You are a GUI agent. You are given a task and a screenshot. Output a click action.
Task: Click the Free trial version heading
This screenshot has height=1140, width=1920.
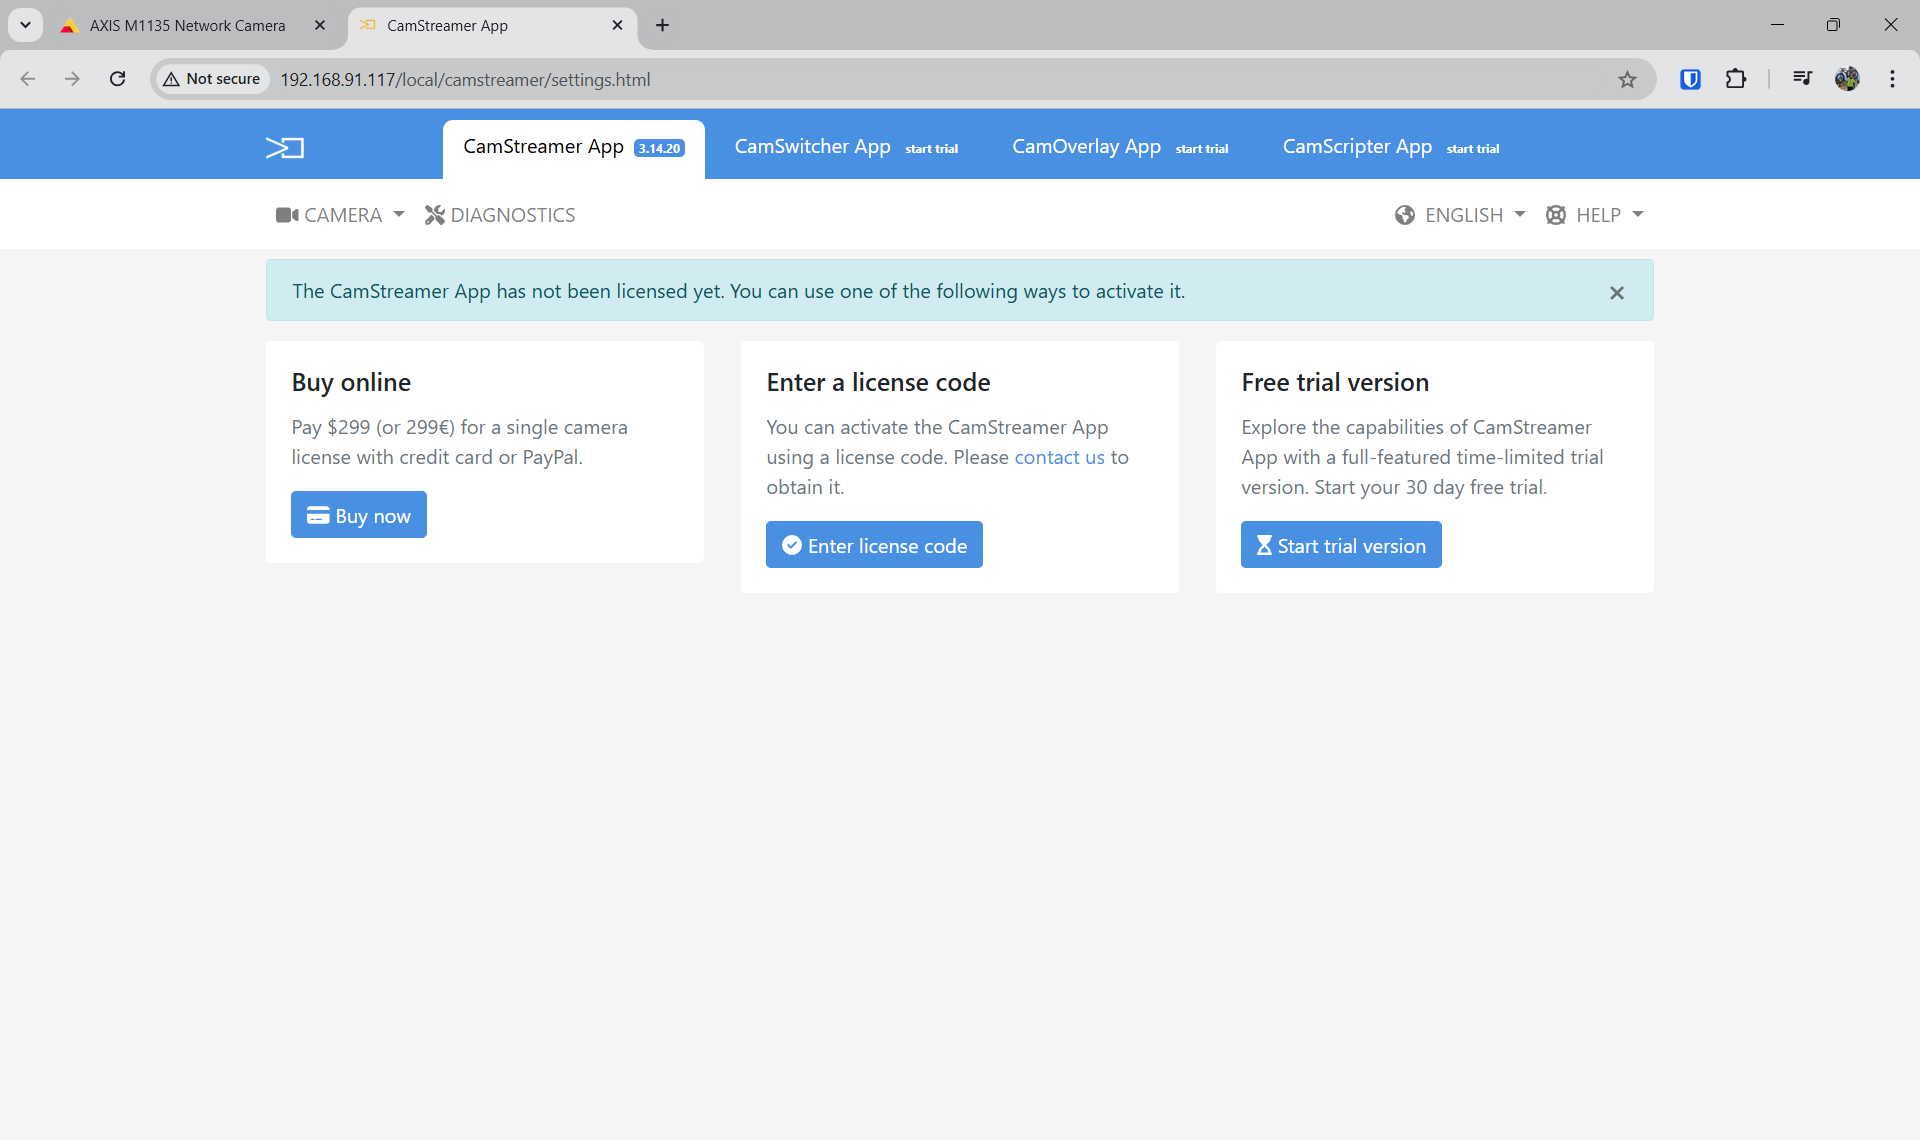click(x=1335, y=382)
